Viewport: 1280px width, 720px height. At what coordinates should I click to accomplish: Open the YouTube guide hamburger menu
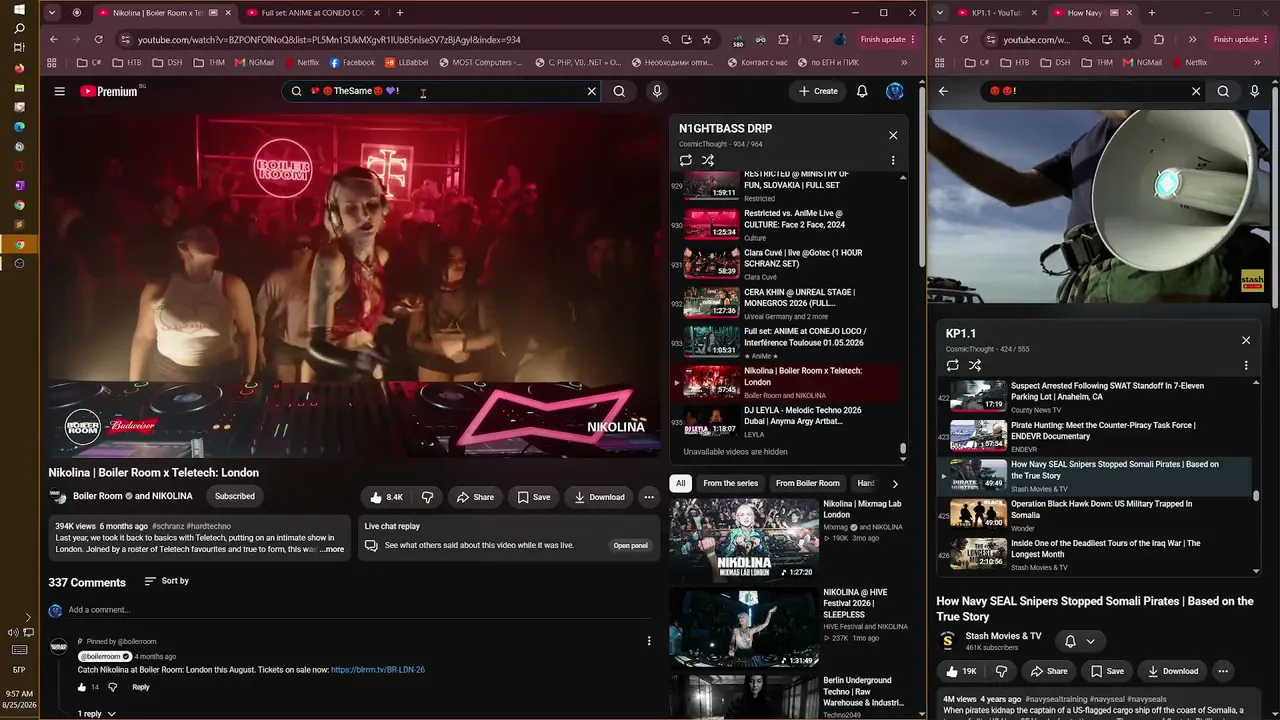click(x=59, y=91)
